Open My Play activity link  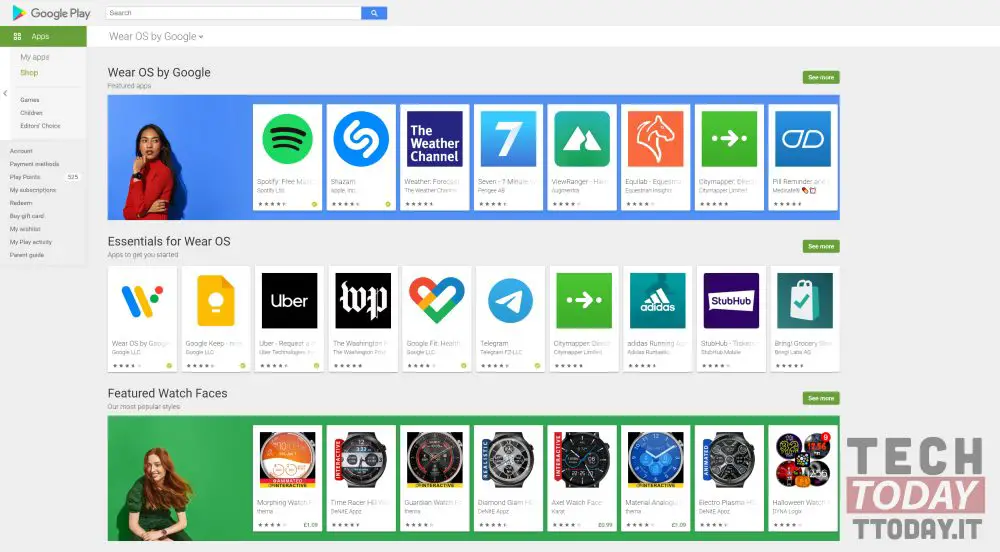point(31,242)
